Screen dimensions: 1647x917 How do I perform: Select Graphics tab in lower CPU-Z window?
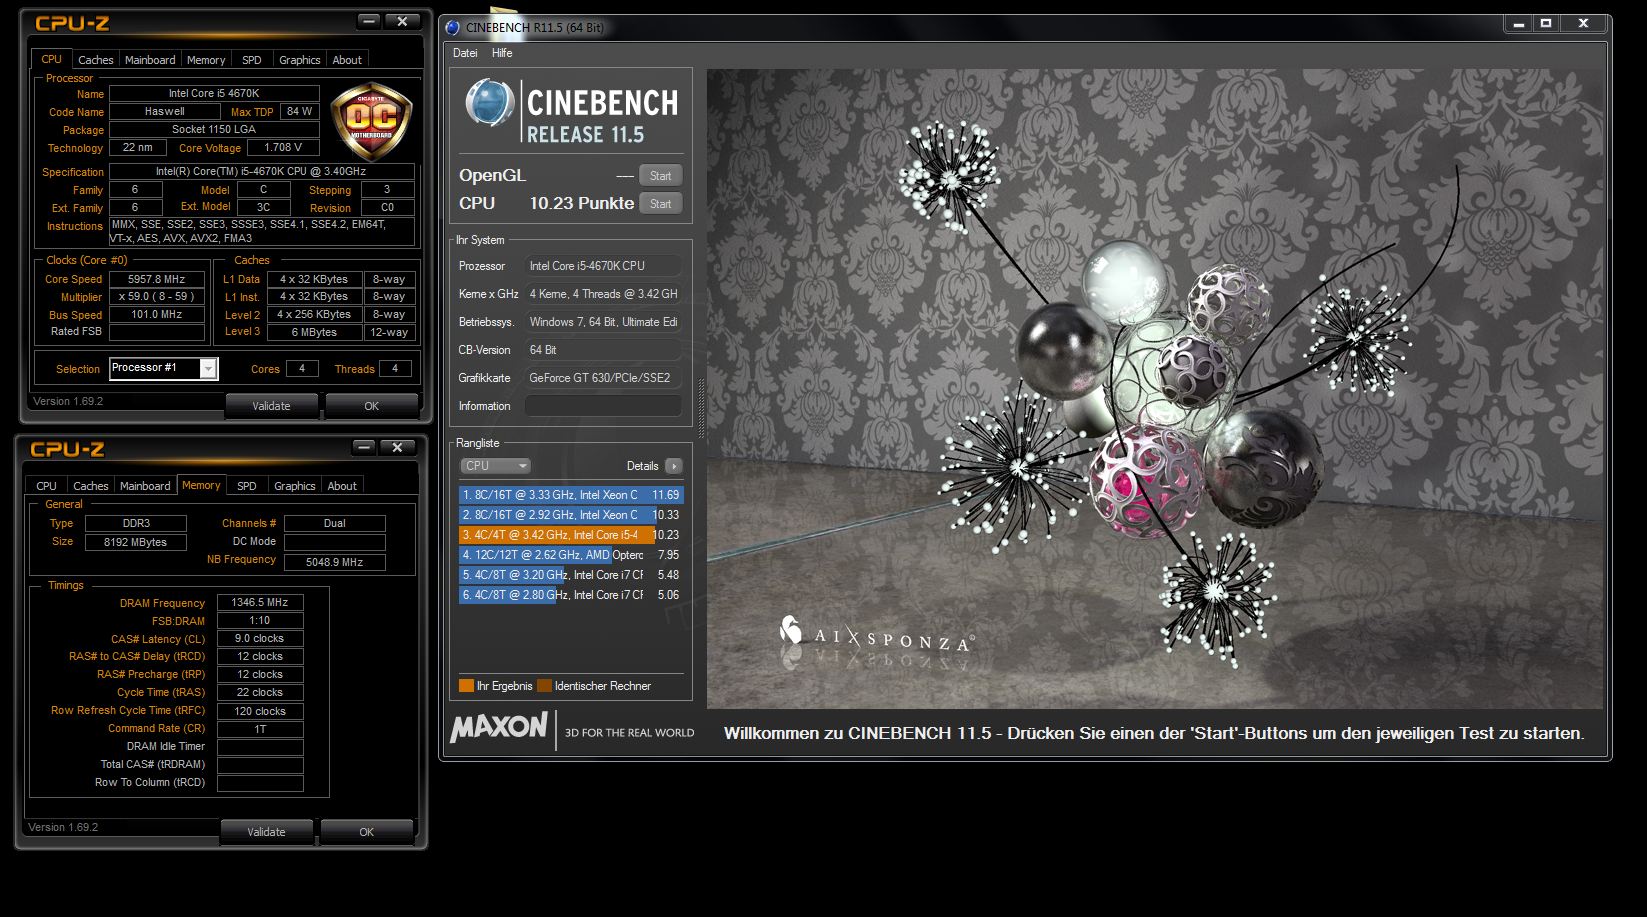pyautogui.click(x=294, y=486)
